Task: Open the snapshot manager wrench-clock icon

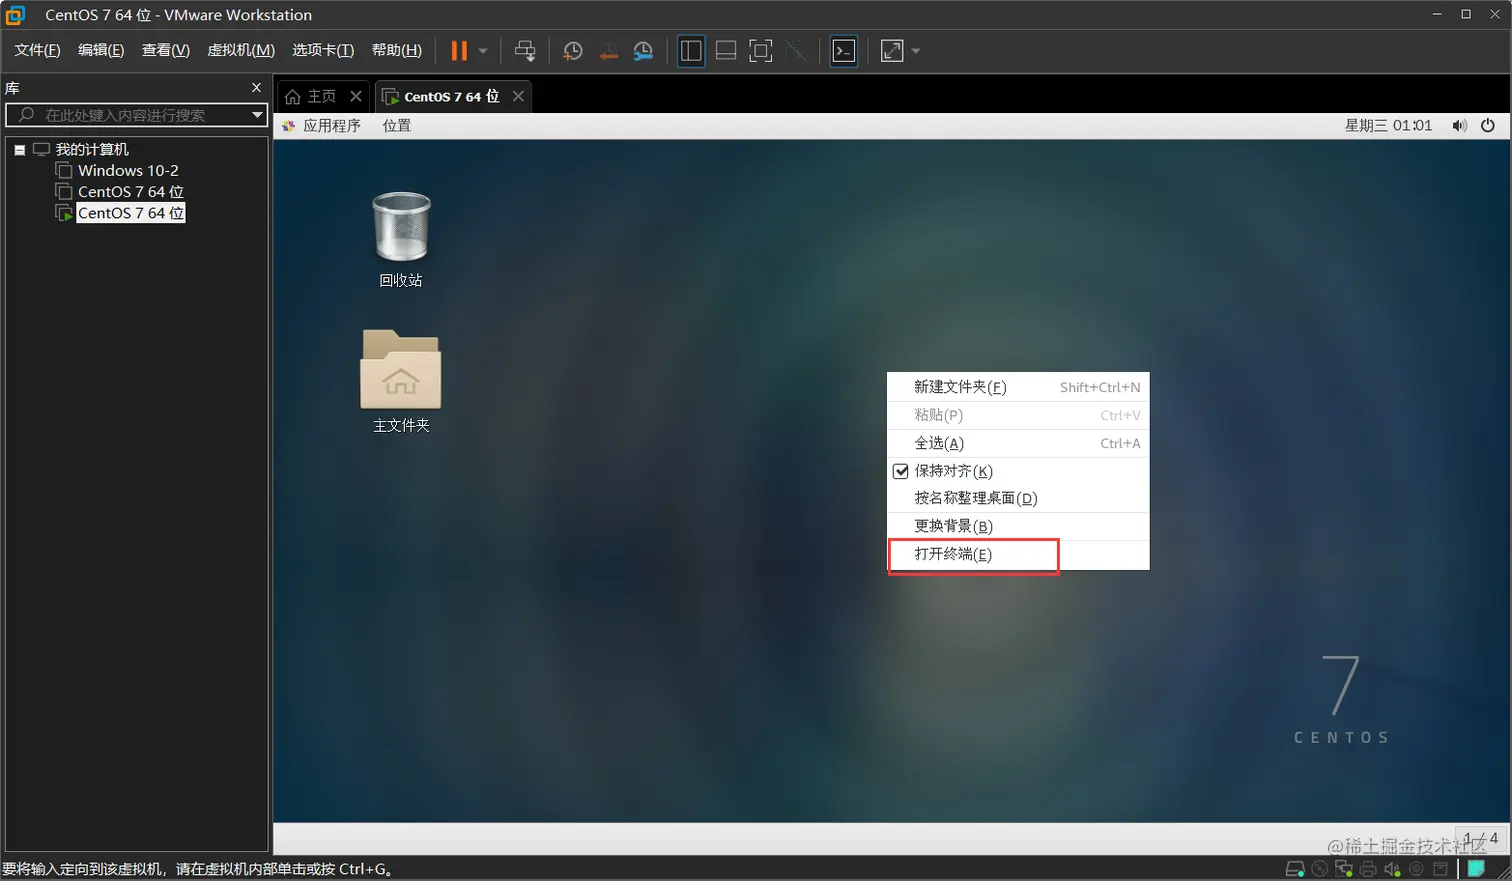Action: pyautogui.click(x=643, y=51)
